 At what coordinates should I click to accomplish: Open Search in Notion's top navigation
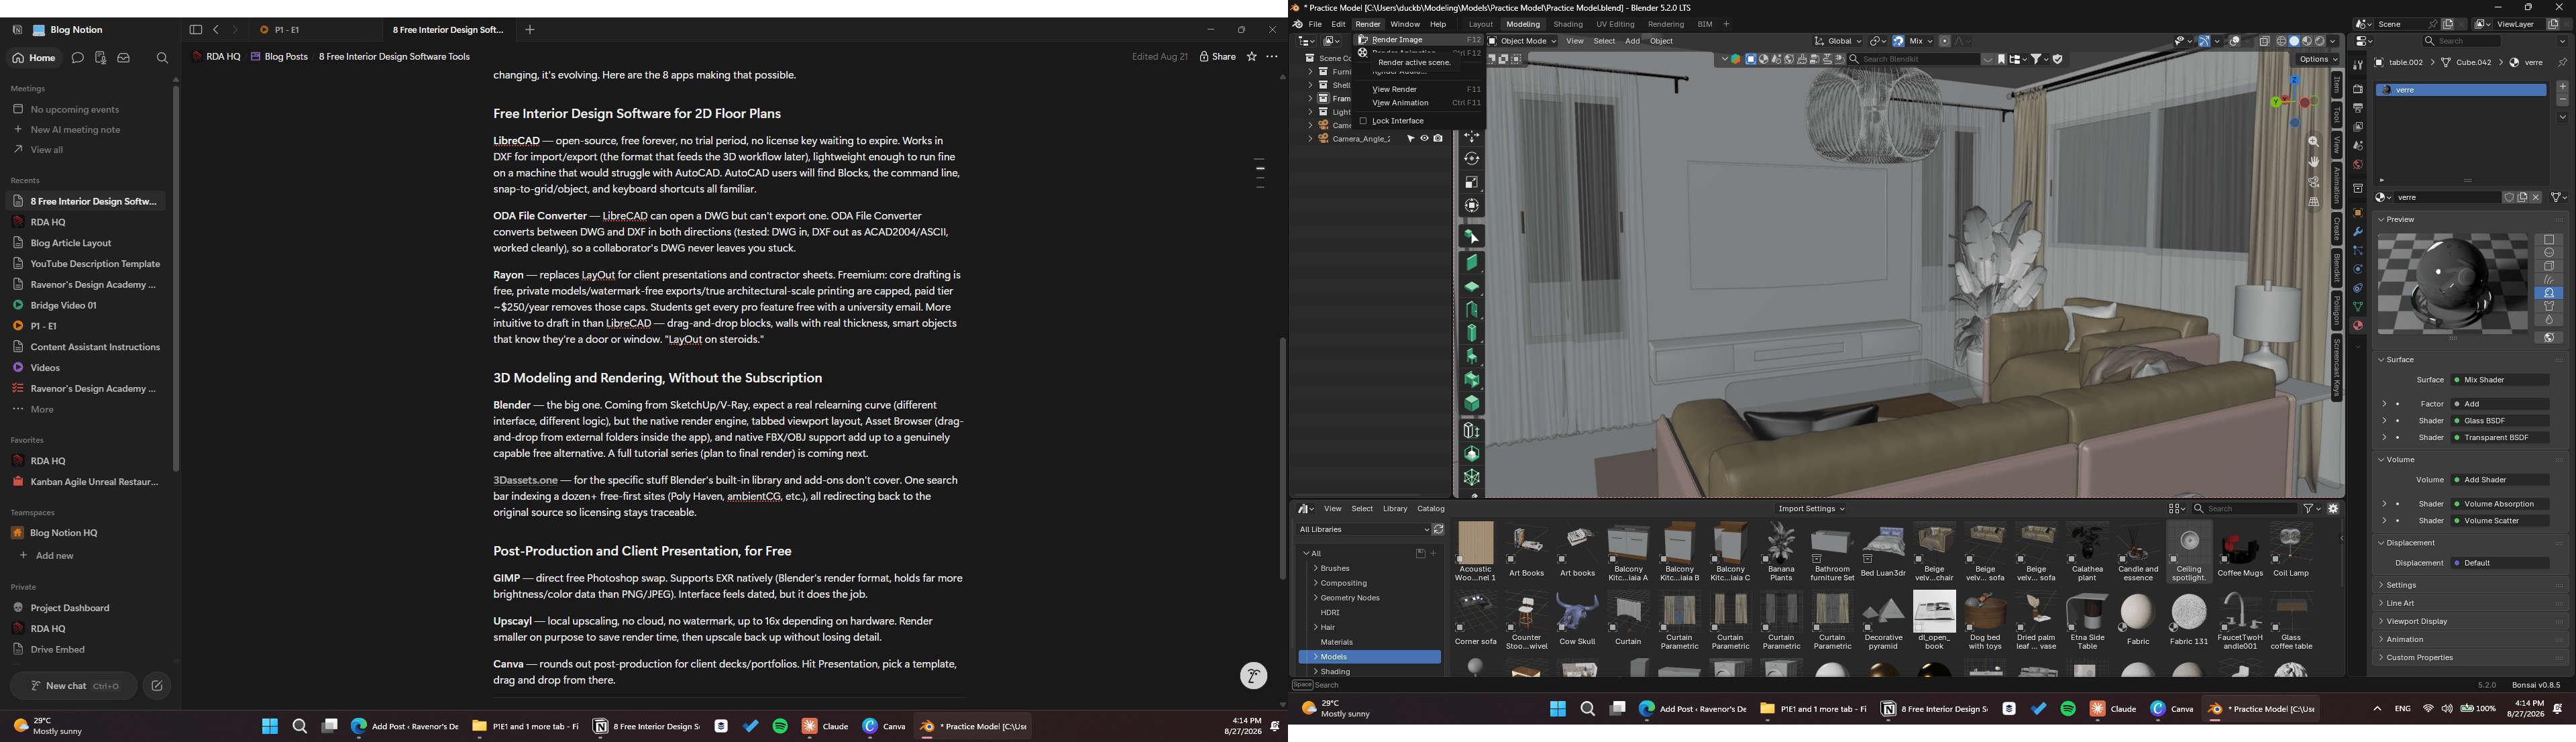(x=163, y=59)
